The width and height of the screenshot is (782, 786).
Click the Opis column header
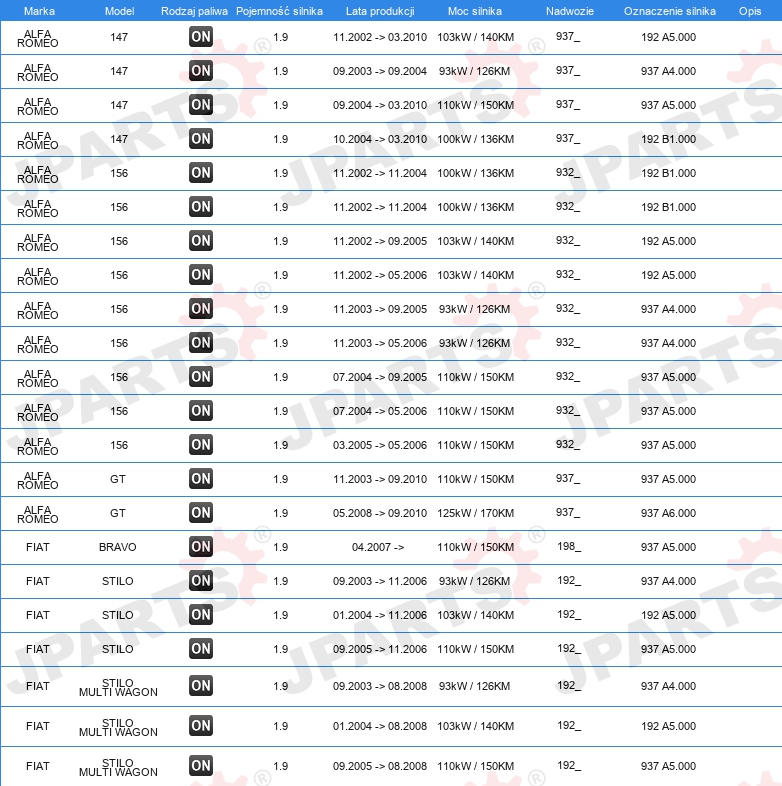point(750,11)
